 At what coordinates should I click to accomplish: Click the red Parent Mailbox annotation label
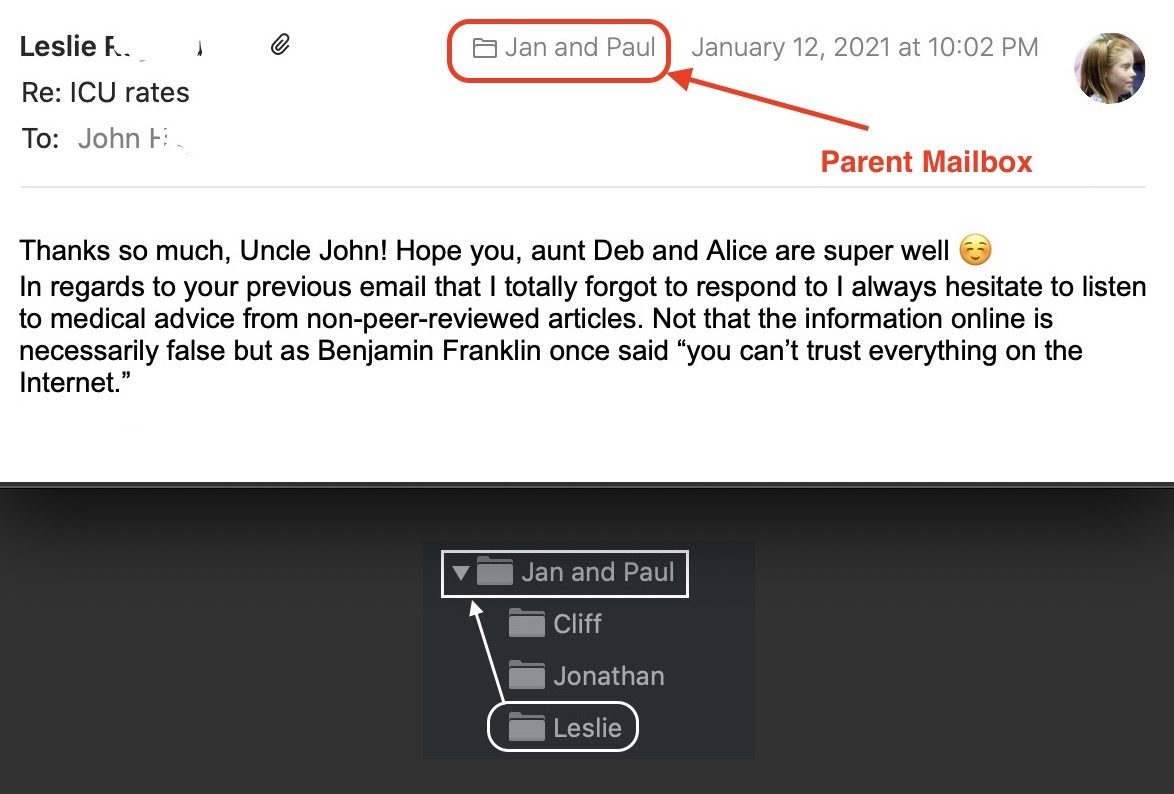point(926,162)
